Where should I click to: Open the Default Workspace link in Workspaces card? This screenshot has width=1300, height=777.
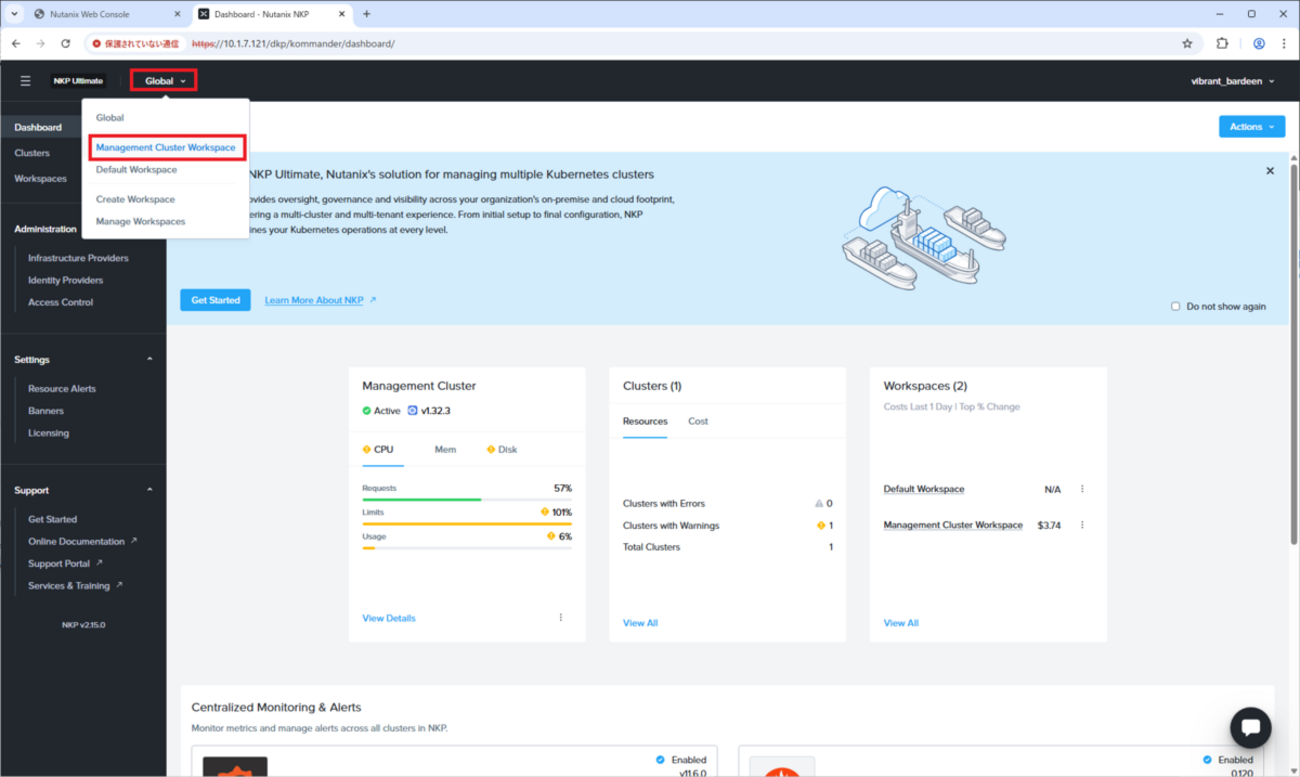pyautogui.click(x=924, y=490)
